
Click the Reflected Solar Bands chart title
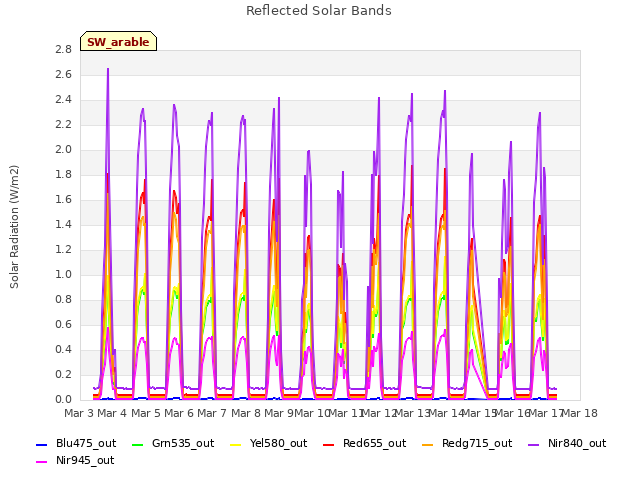point(319,11)
